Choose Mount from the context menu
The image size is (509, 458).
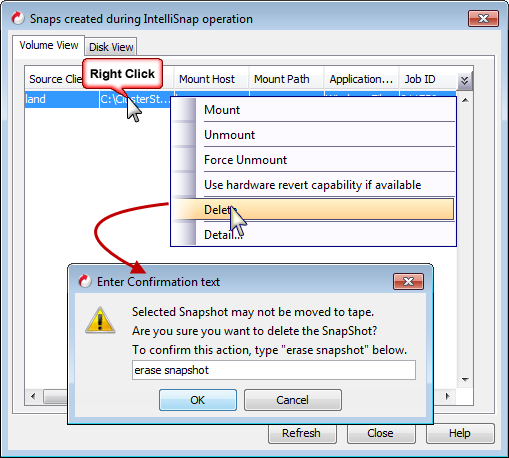313,110
